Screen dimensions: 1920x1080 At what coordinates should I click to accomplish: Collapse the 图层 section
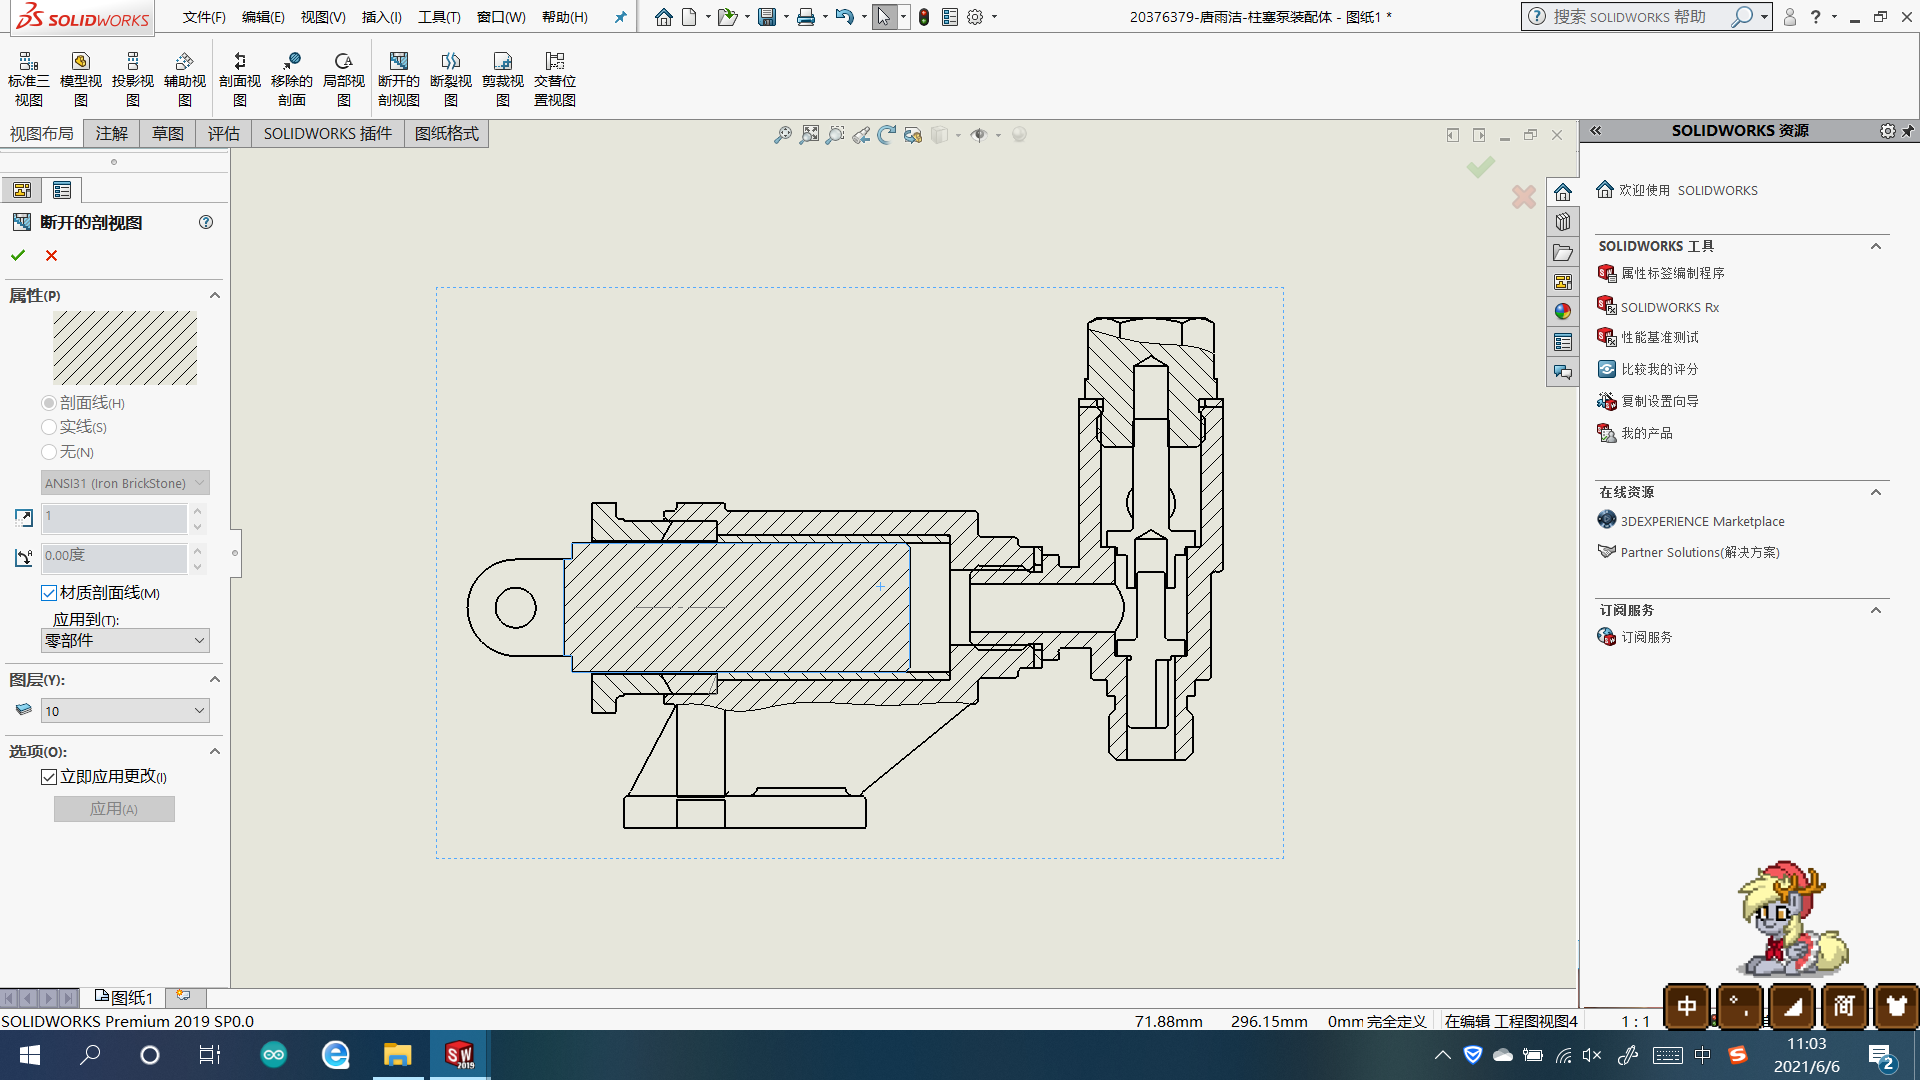pyautogui.click(x=214, y=679)
